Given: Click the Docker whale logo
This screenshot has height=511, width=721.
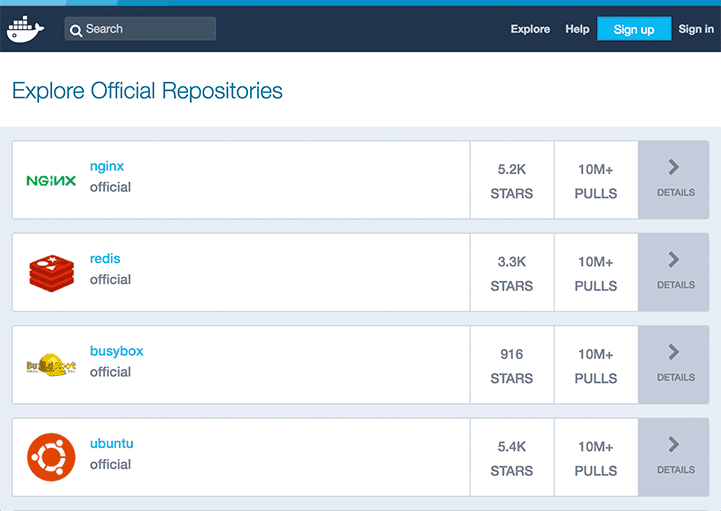Looking at the screenshot, I should 25,29.
